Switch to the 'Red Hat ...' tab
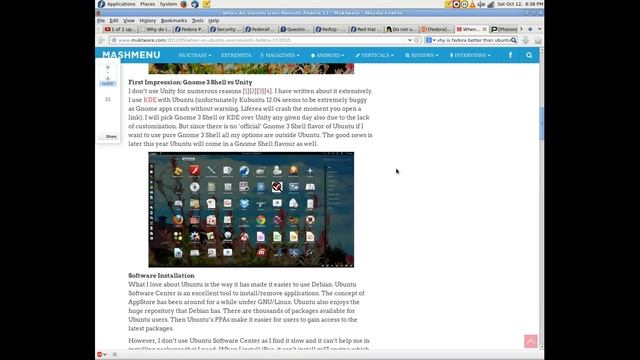The height and width of the screenshot is (360, 640). 366,29
